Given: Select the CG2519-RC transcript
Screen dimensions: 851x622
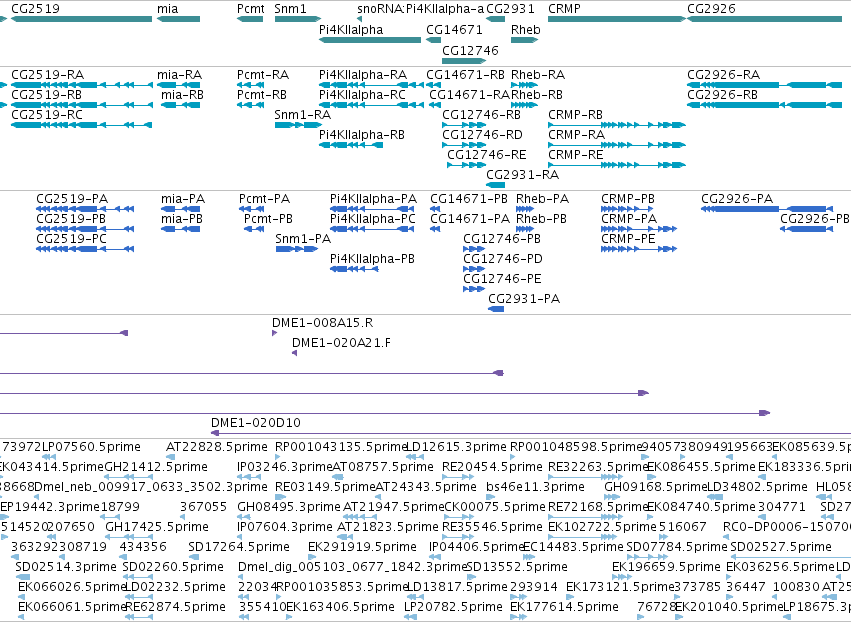Looking at the screenshot, I should point(81,125).
